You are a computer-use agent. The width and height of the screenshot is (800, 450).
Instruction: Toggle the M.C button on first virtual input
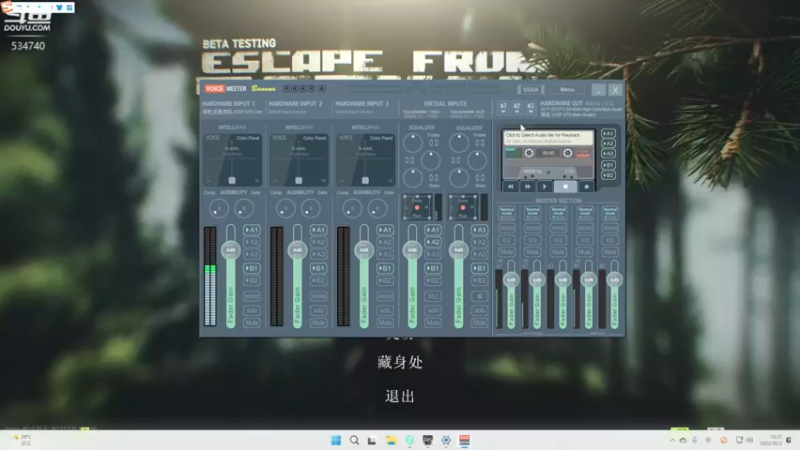[x=433, y=296]
